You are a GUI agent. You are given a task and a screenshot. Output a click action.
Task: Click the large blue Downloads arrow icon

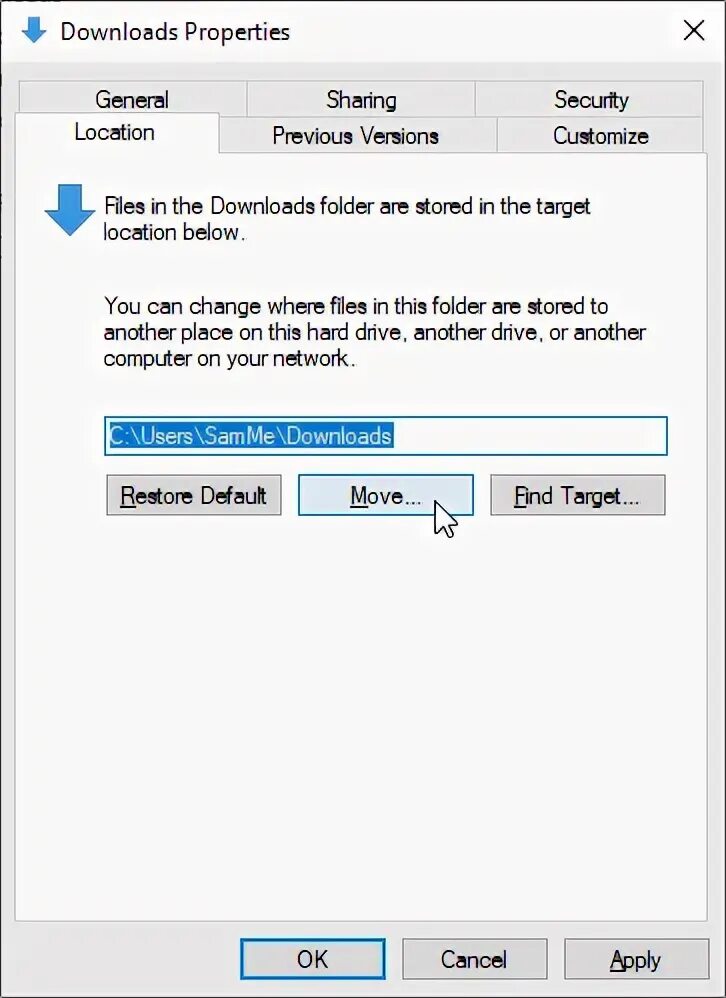coord(70,210)
